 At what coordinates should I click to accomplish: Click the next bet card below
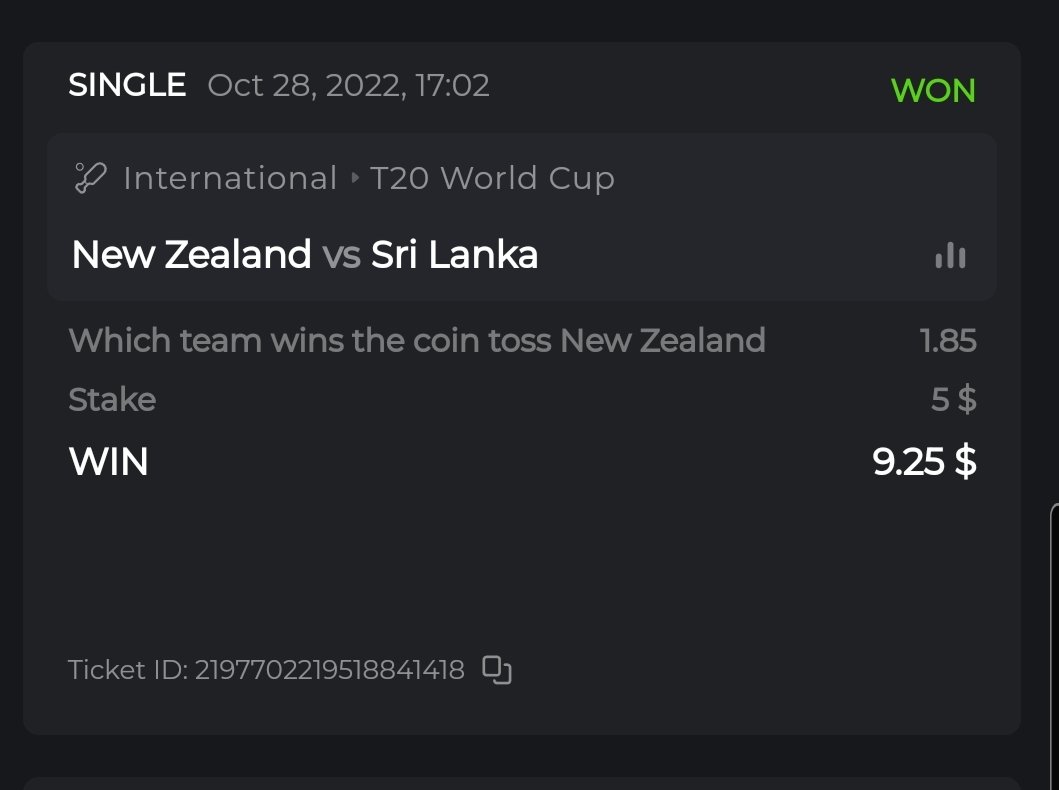coord(520,783)
